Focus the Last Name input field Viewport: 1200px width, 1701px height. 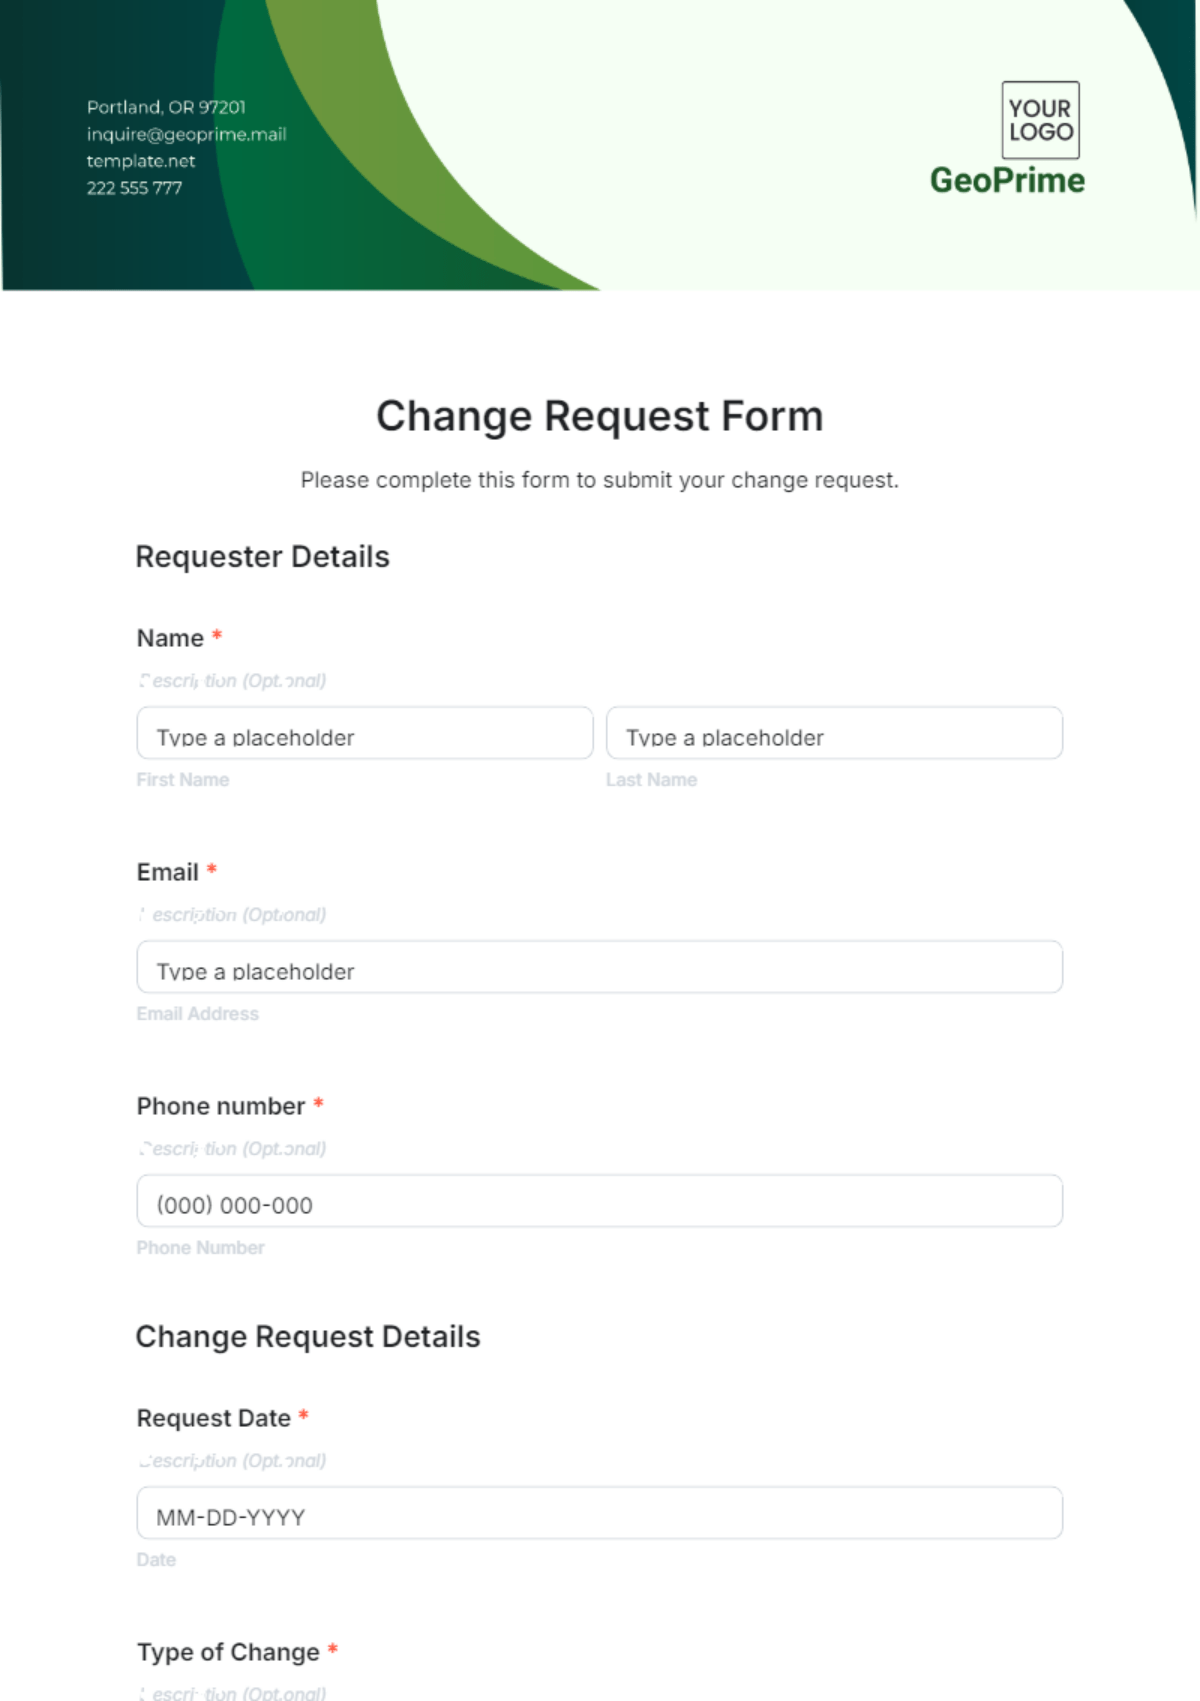(x=834, y=734)
